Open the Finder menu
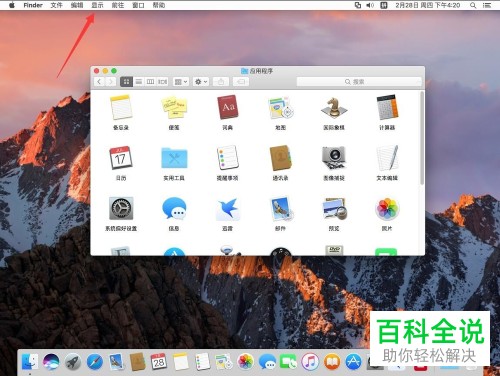 click(33, 5)
